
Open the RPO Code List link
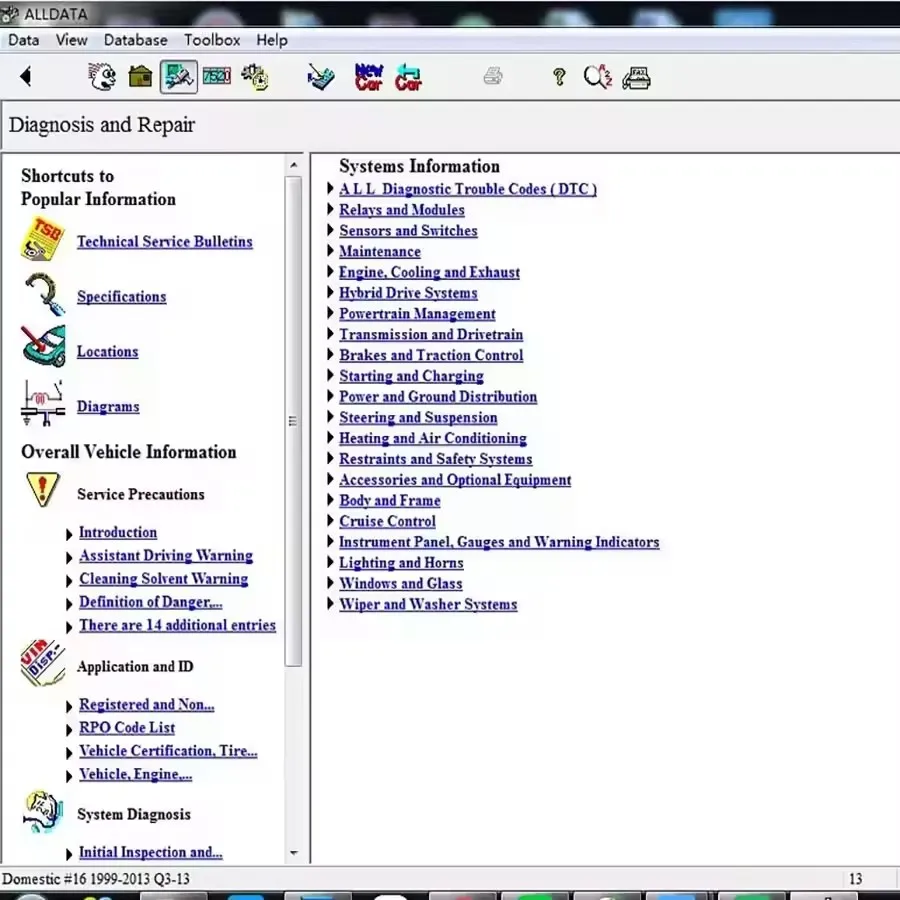pyautogui.click(x=127, y=728)
